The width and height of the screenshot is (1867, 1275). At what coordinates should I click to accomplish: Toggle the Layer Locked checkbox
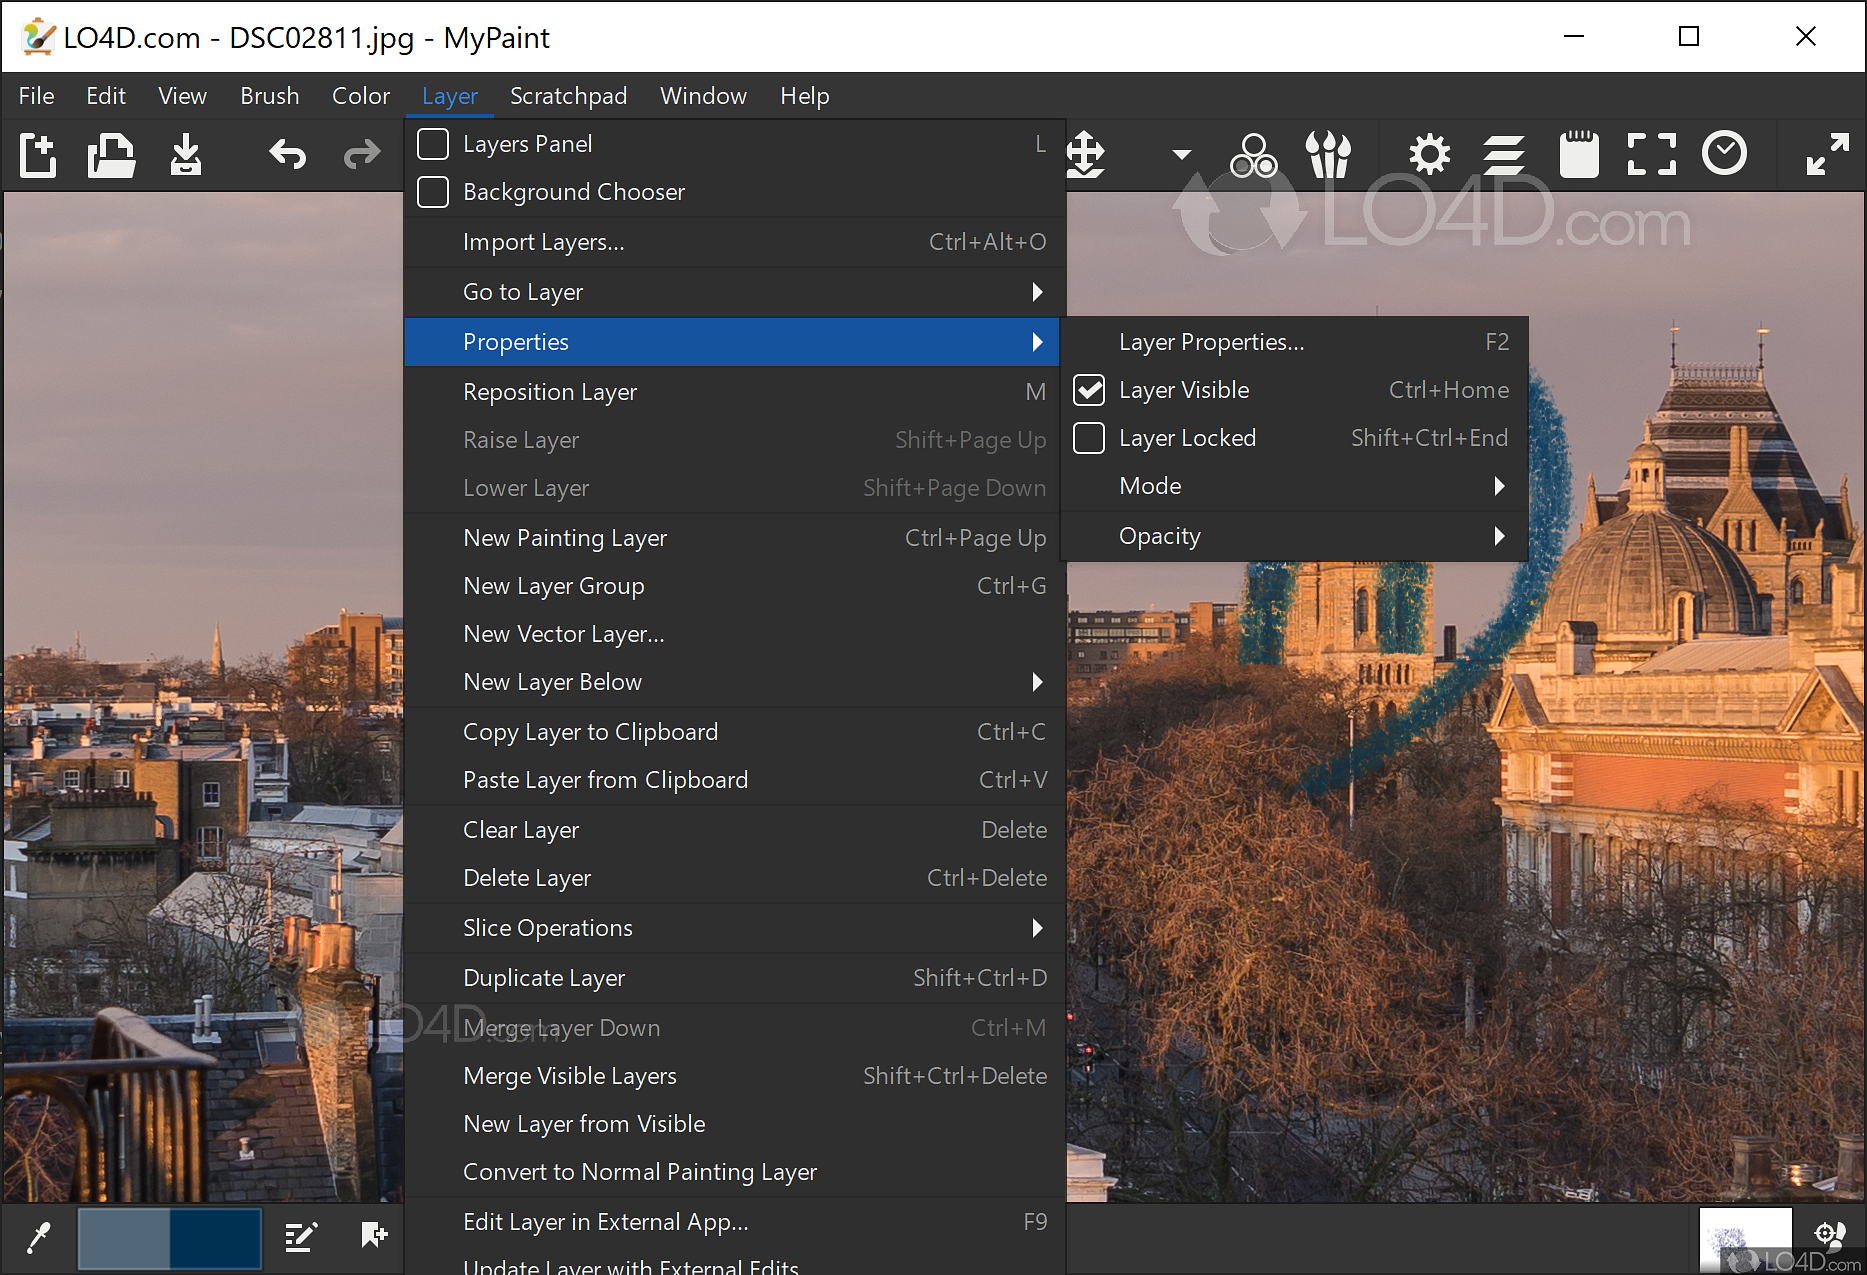[1089, 438]
